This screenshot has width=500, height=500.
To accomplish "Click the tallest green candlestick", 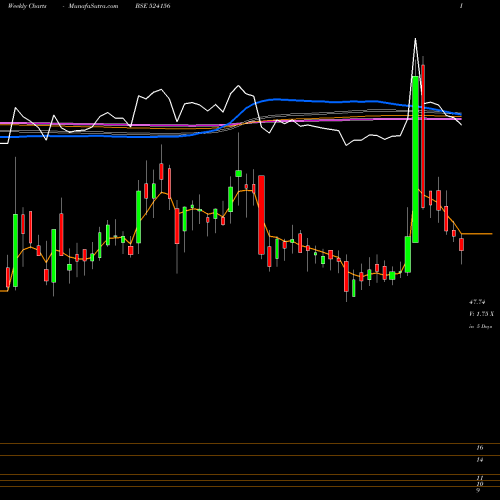I will tap(415, 159).
